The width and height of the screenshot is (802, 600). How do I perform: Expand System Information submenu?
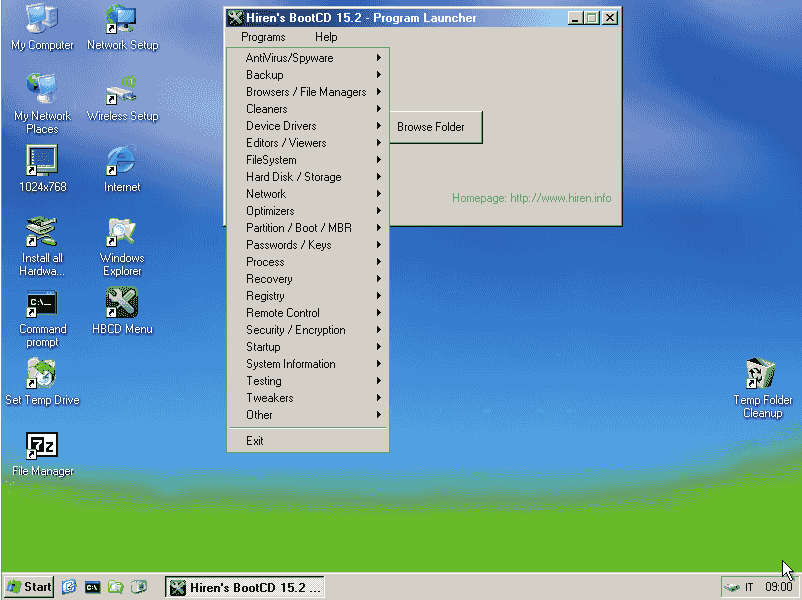click(x=308, y=364)
